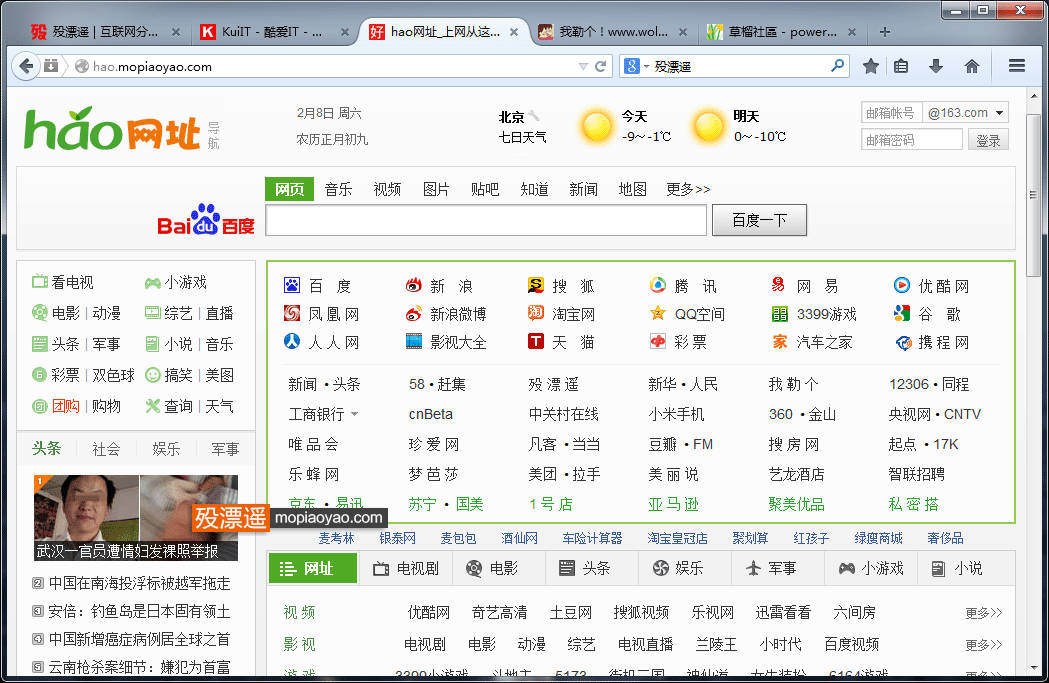Open the 搜狐视频 link in video row
This screenshot has height=683, width=1049.
pyautogui.click(x=641, y=612)
